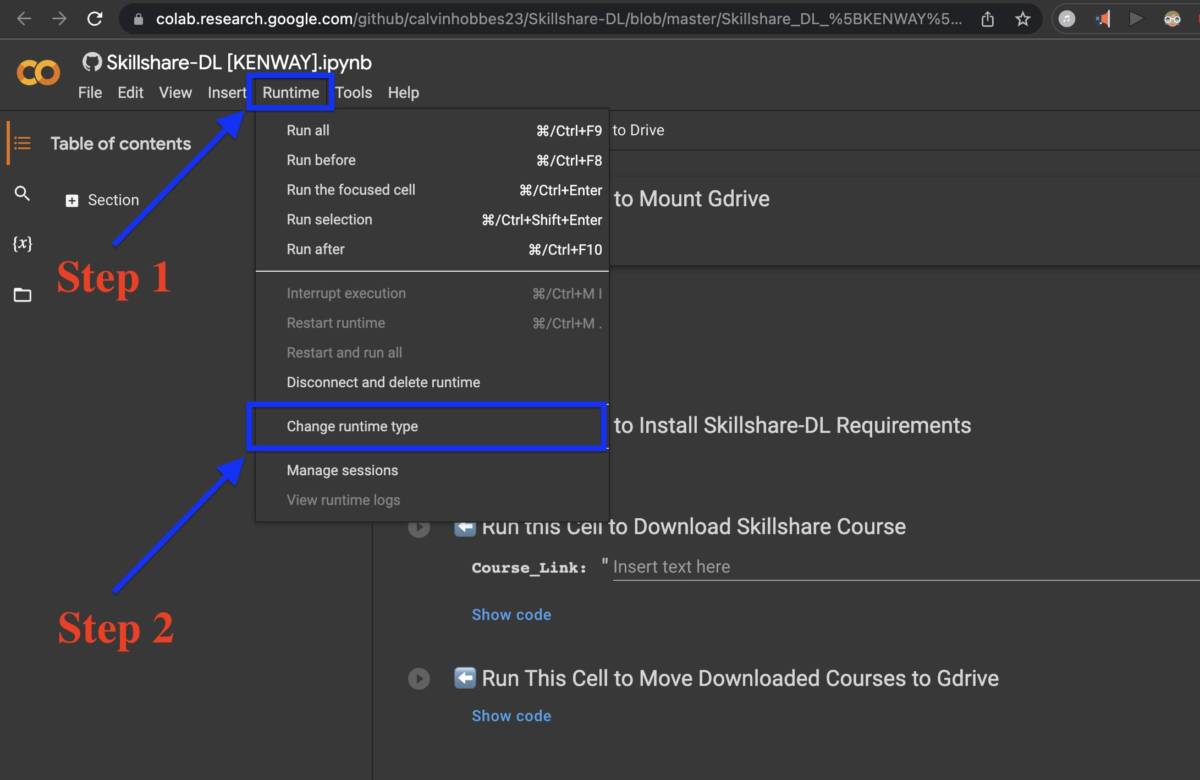The width and height of the screenshot is (1200, 780).
Task: Reload the page with browser refresh icon
Action: [x=94, y=18]
